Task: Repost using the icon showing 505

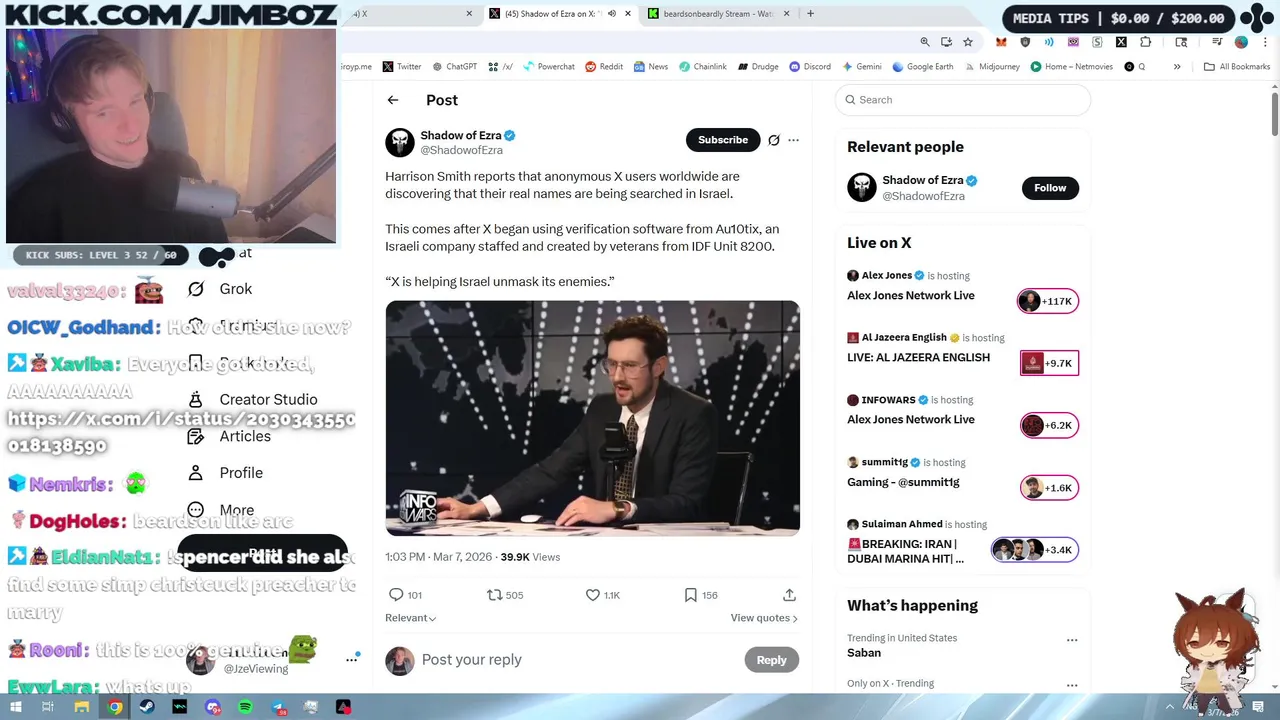Action: click(494, 595)
